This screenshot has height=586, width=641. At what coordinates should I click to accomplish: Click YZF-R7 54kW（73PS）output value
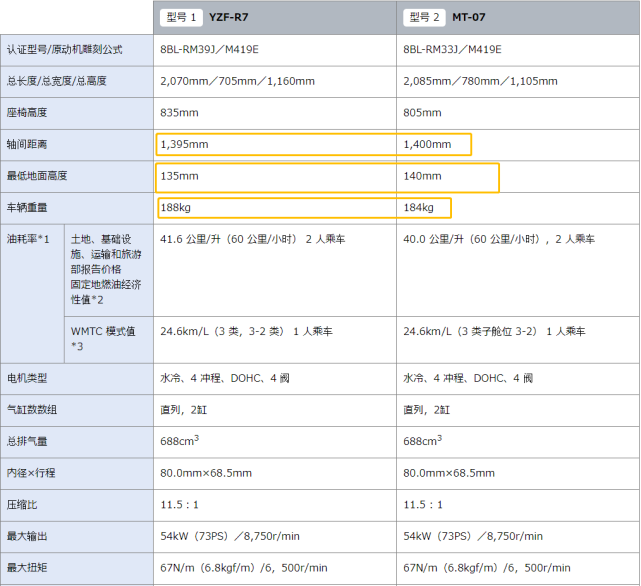coord(230,536)
